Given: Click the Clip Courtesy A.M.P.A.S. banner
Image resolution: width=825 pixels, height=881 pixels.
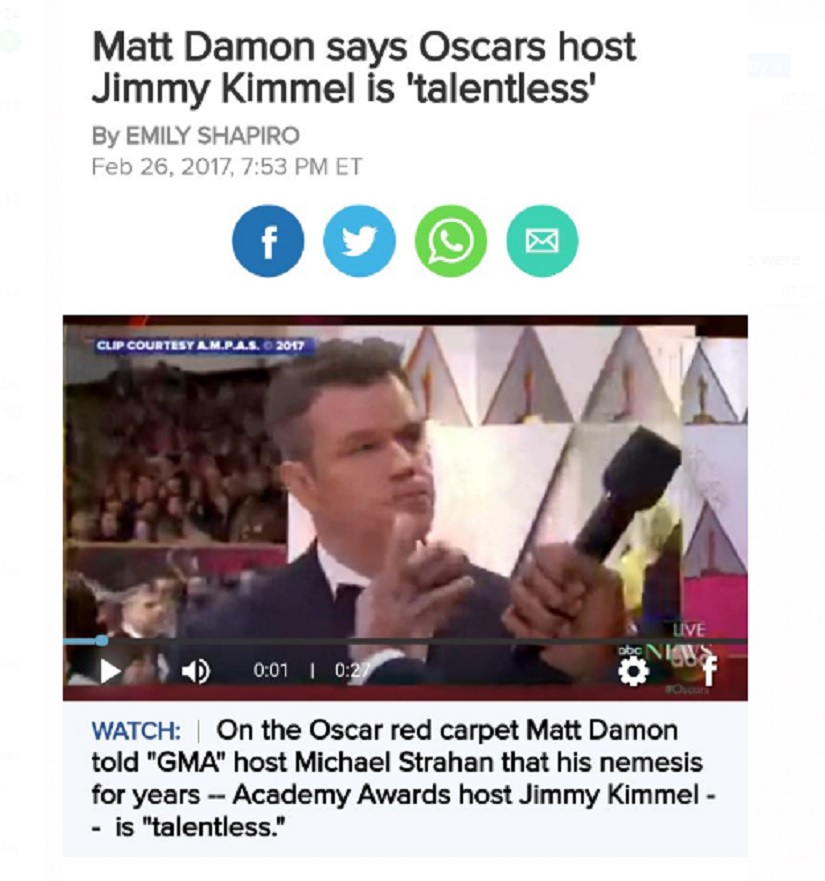Looking at the screenshot, I should point(200,345).
